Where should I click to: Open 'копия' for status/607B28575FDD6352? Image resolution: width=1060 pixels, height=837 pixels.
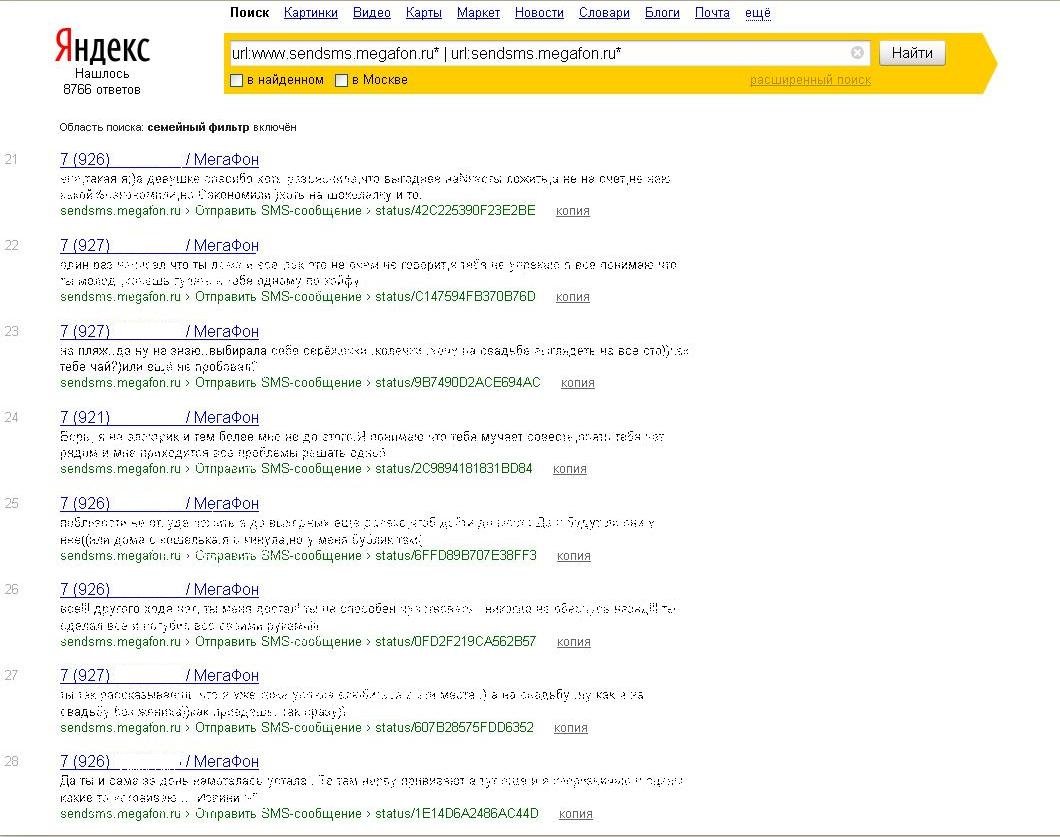click(571, 727)
